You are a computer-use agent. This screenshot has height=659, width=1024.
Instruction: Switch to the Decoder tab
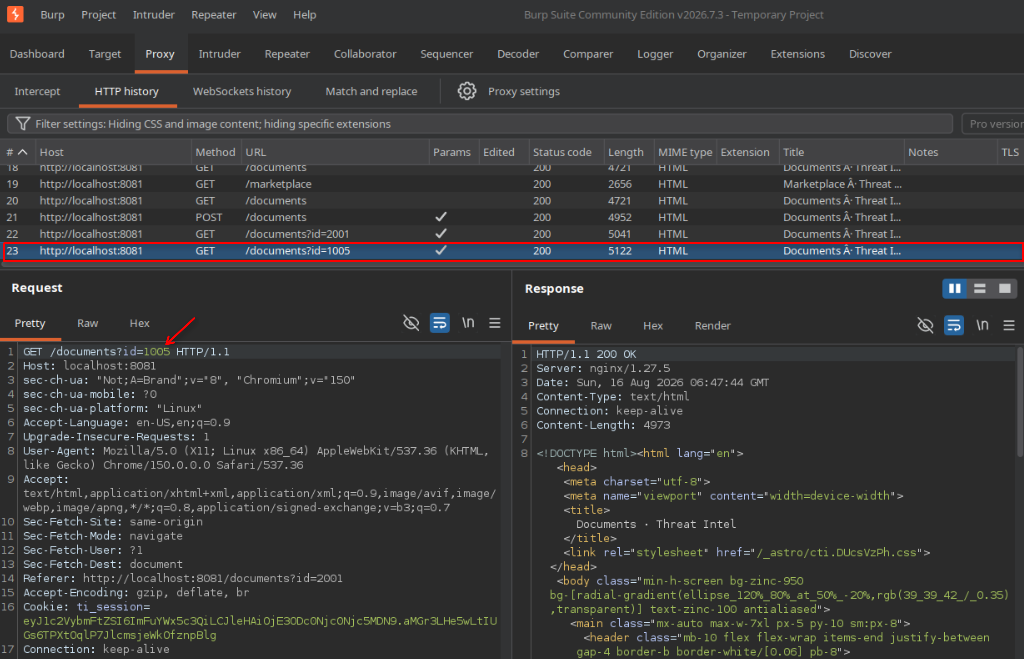click(x=518, y=54)
